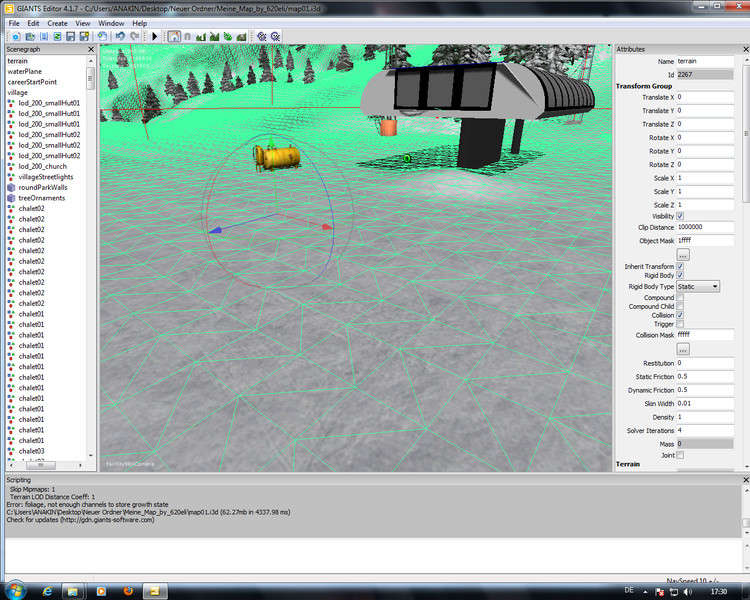The image size is (750, 600).
Task: Close the Scenegraph panel
Action: [x=91, y=49]
